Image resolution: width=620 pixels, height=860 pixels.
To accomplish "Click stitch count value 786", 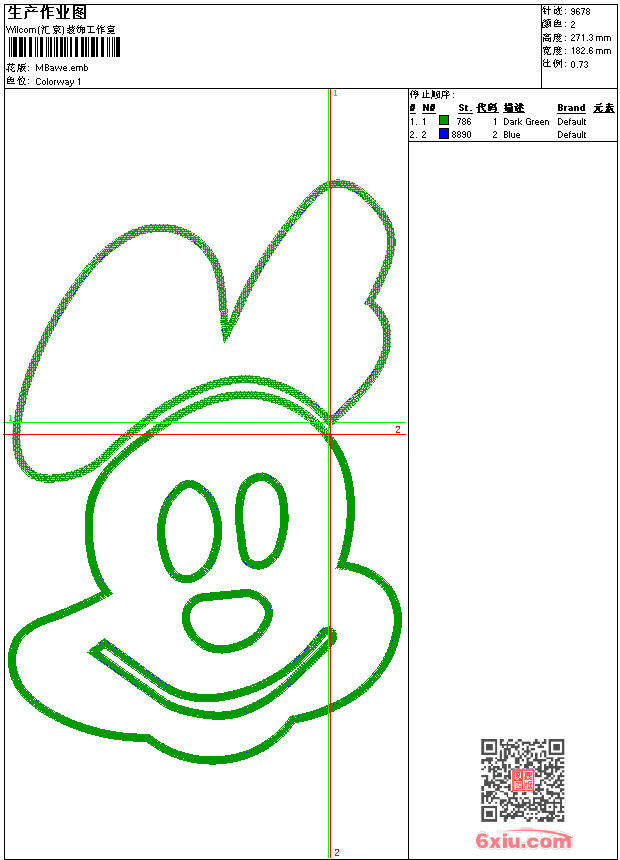I will tap(464, 122).
